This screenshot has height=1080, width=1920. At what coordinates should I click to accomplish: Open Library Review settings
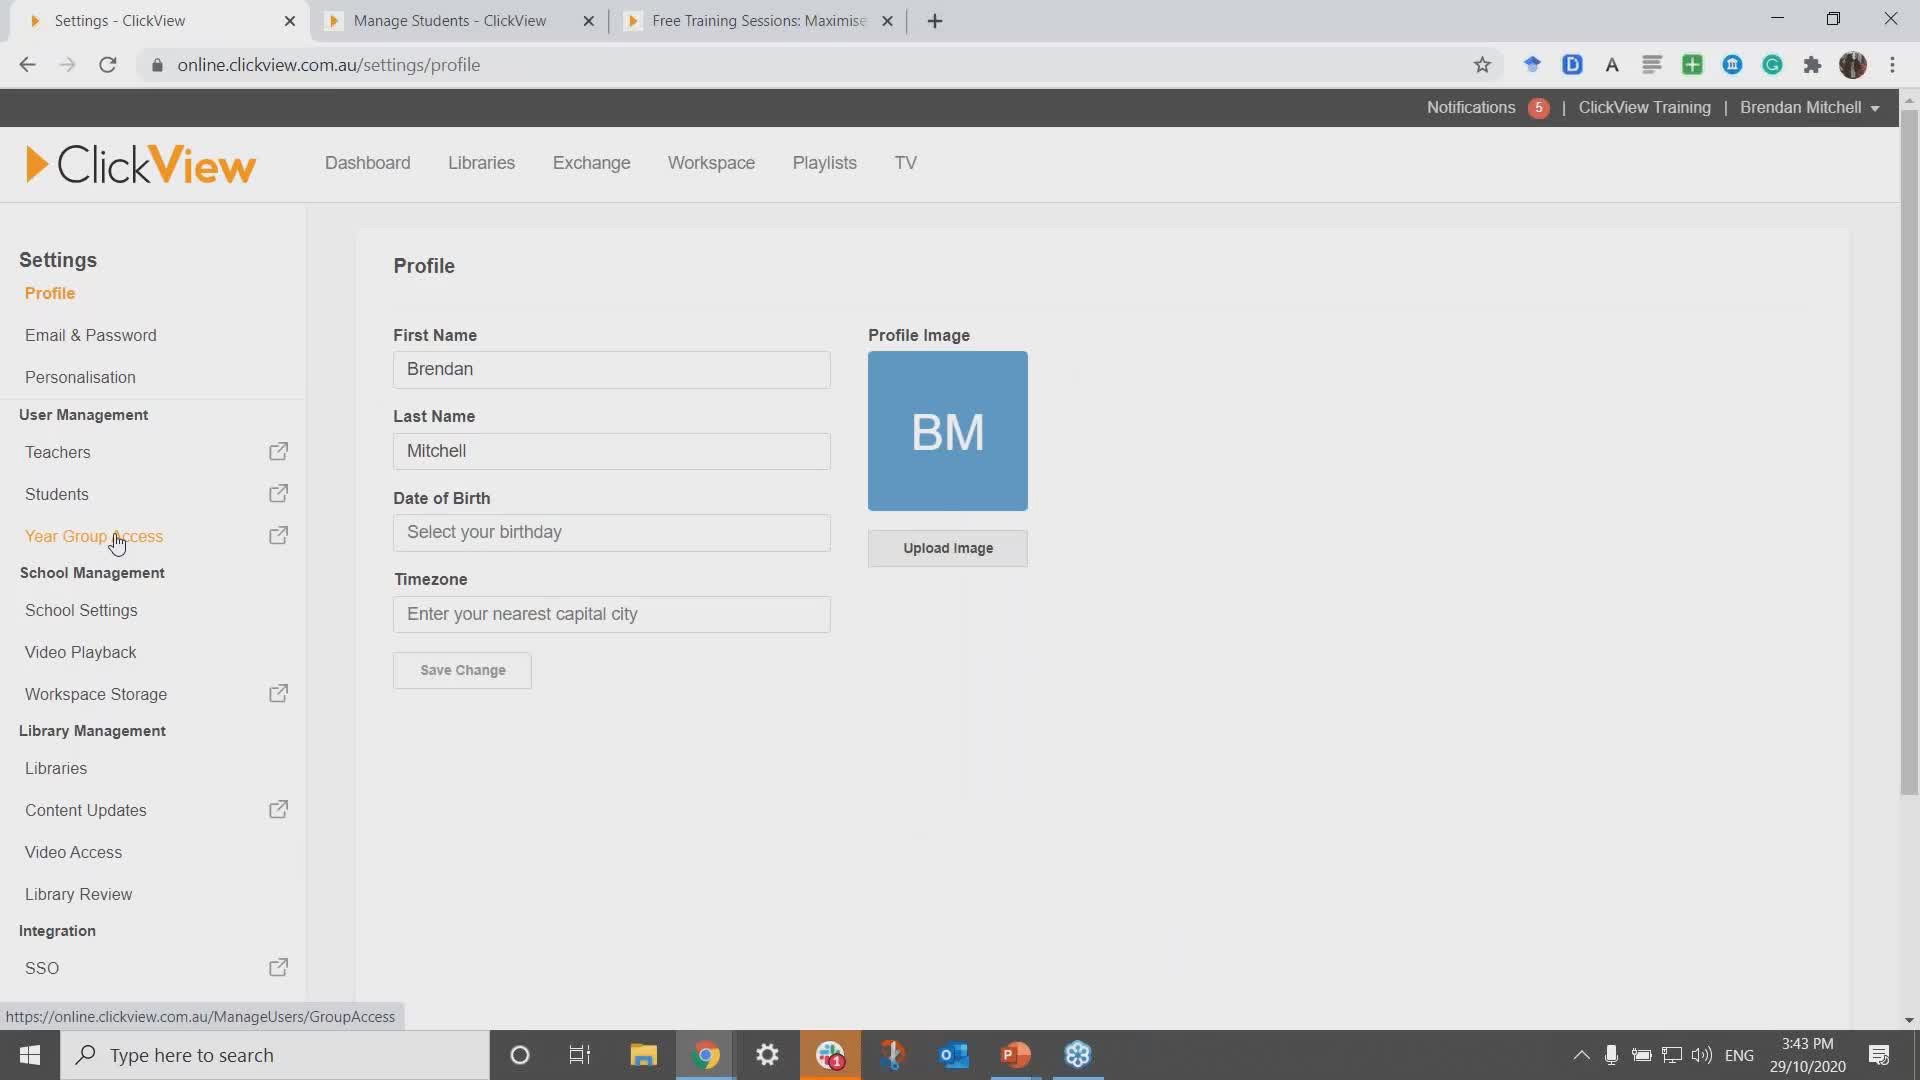78,895
